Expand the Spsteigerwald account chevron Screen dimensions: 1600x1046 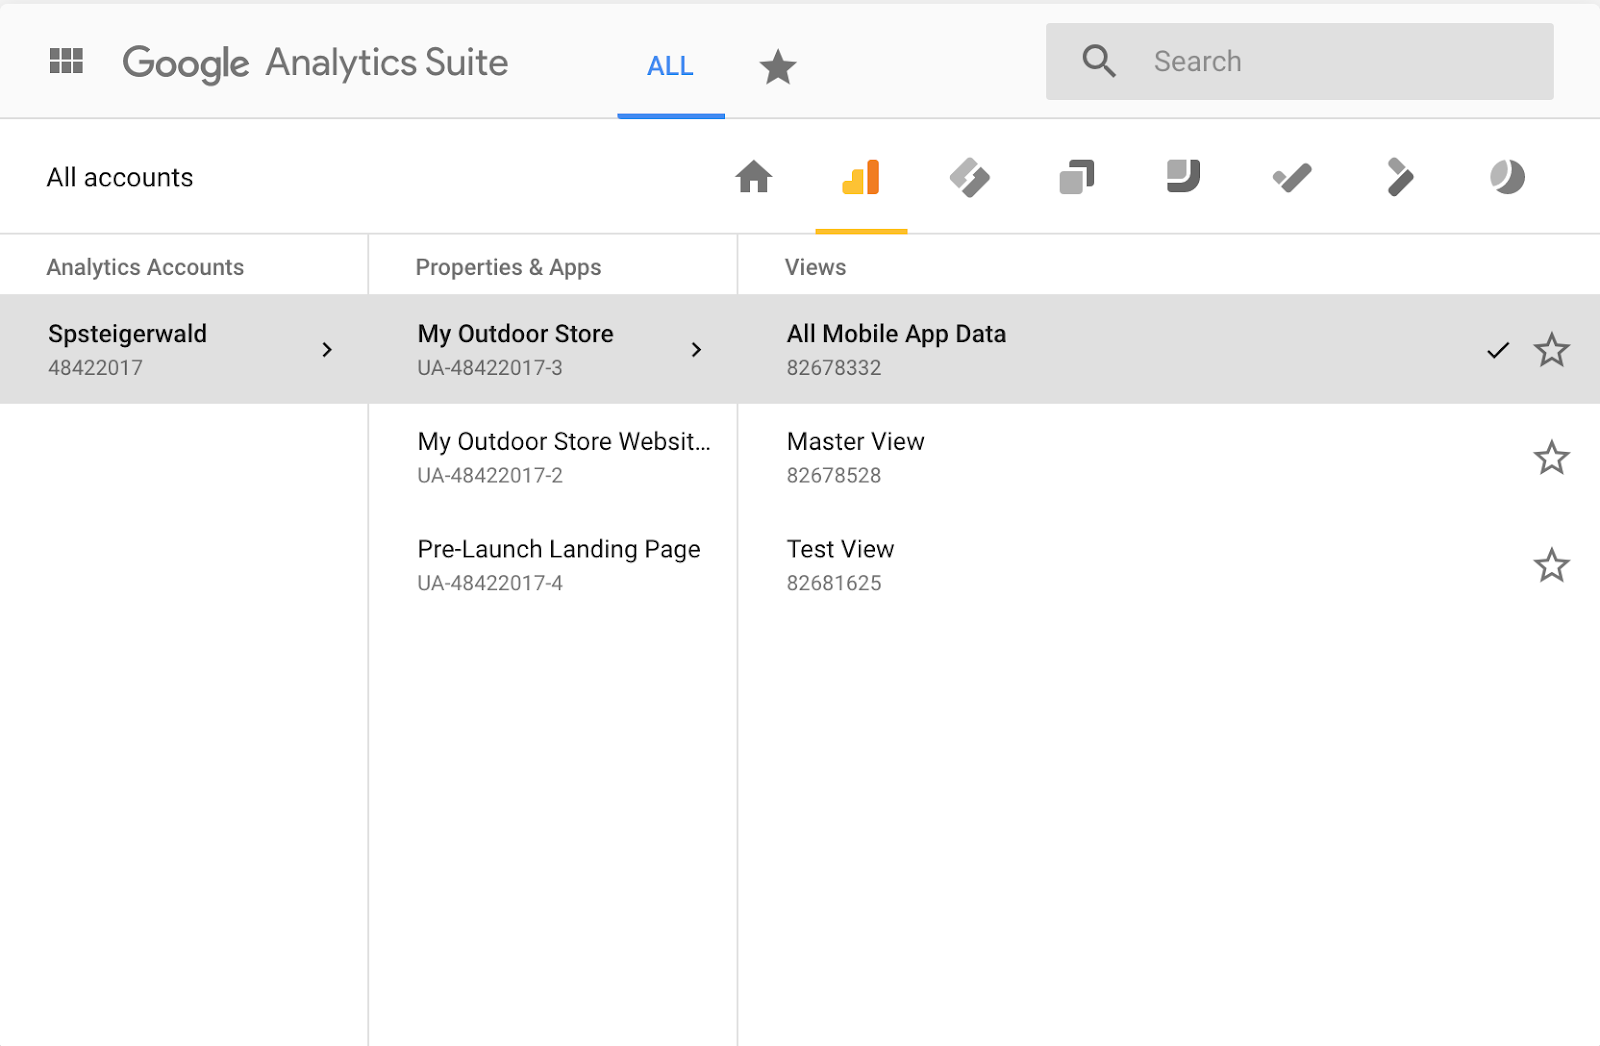(x=327, y=350)
